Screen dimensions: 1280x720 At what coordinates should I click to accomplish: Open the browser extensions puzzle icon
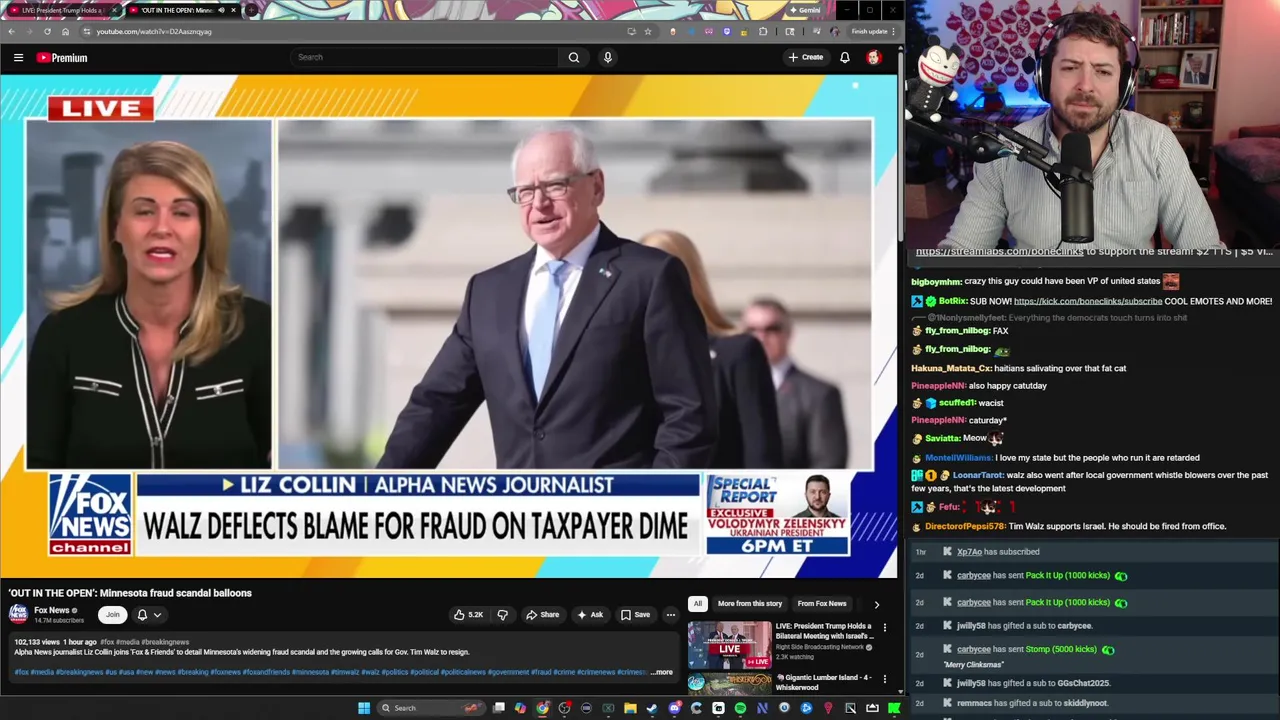coord(763,31)
